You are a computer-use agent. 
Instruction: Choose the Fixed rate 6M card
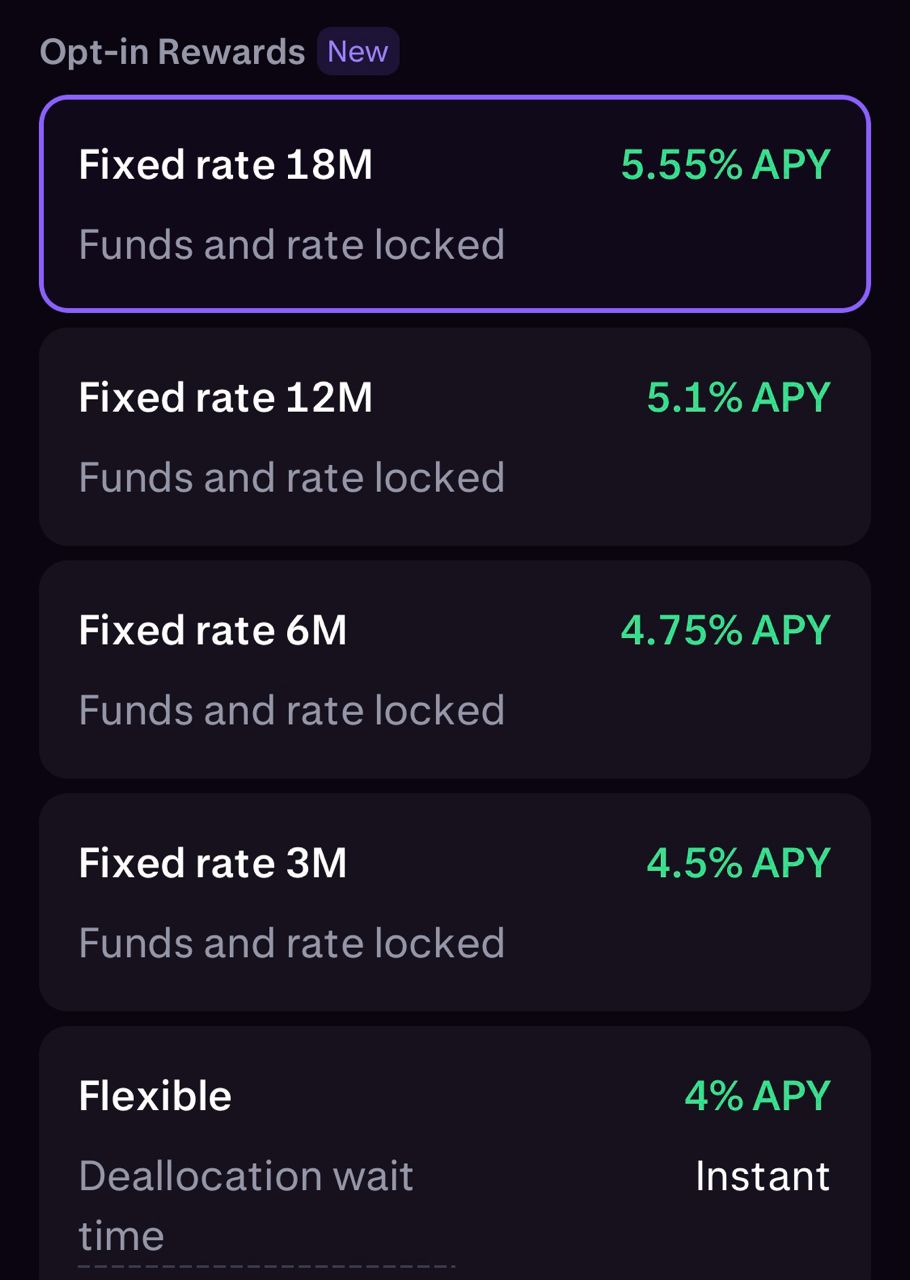tap(455, 670)
